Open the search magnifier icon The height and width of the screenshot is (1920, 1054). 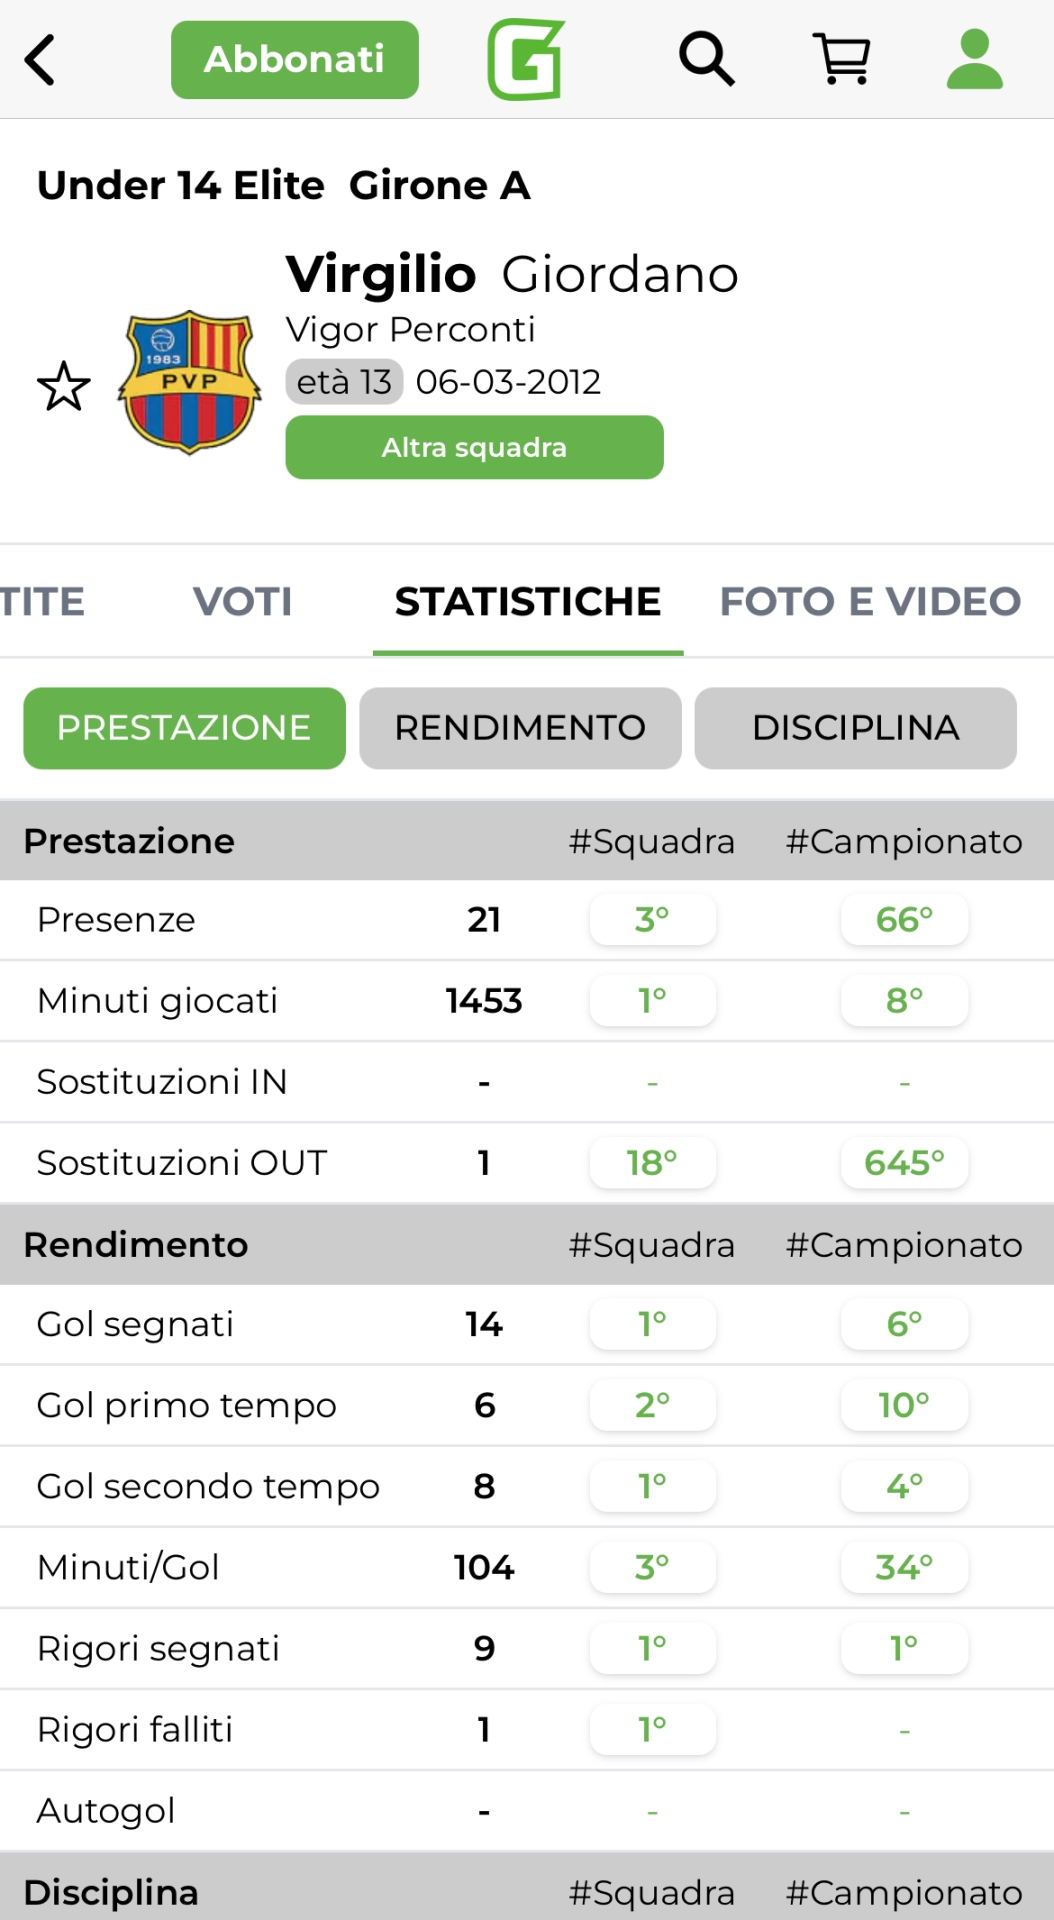pos(707,59)
